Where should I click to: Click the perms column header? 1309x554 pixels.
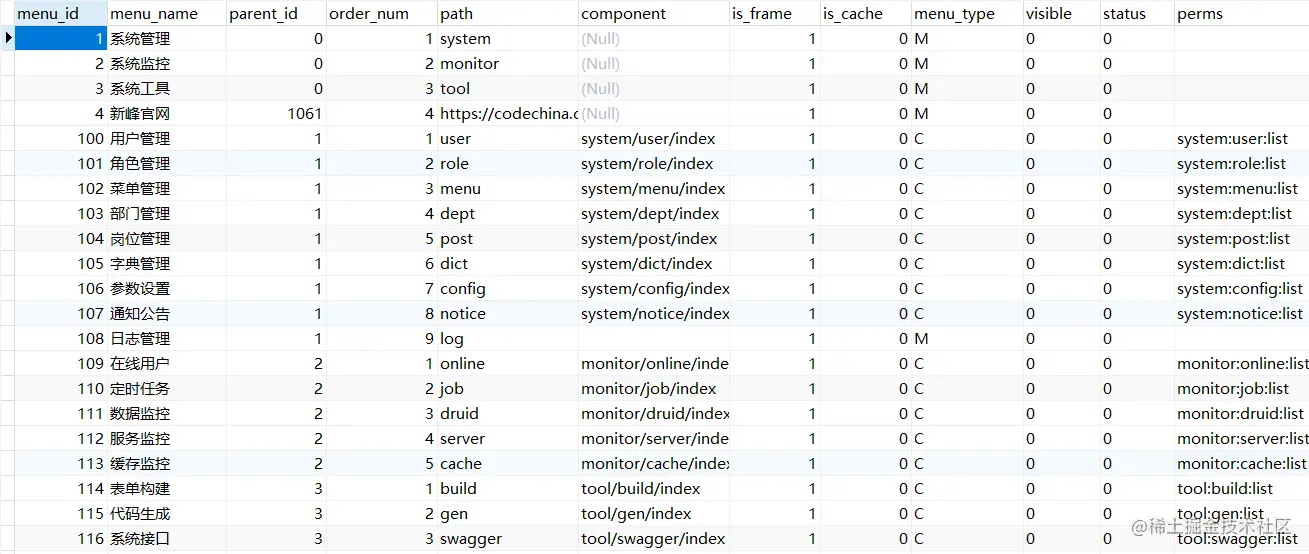[1200, 14]
